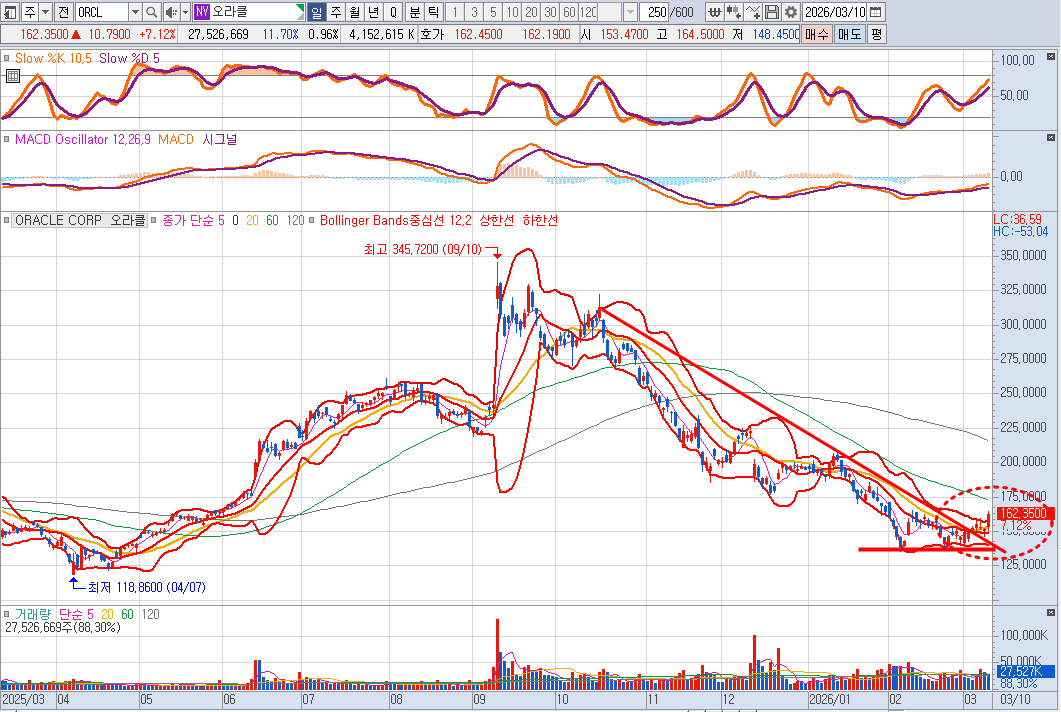Screen dimensions: 1061x712
Task: Click the grid table icon in stochastic panel
Action: [x=12, y=76]
